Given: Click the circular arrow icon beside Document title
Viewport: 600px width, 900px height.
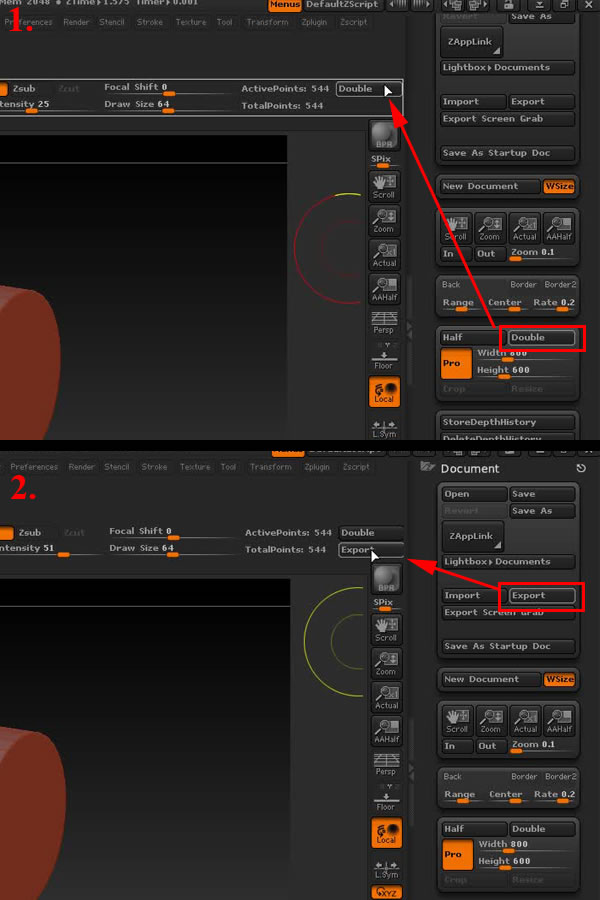Looking at the screenshot, I should pyautogui.click(x=581, y=468).
